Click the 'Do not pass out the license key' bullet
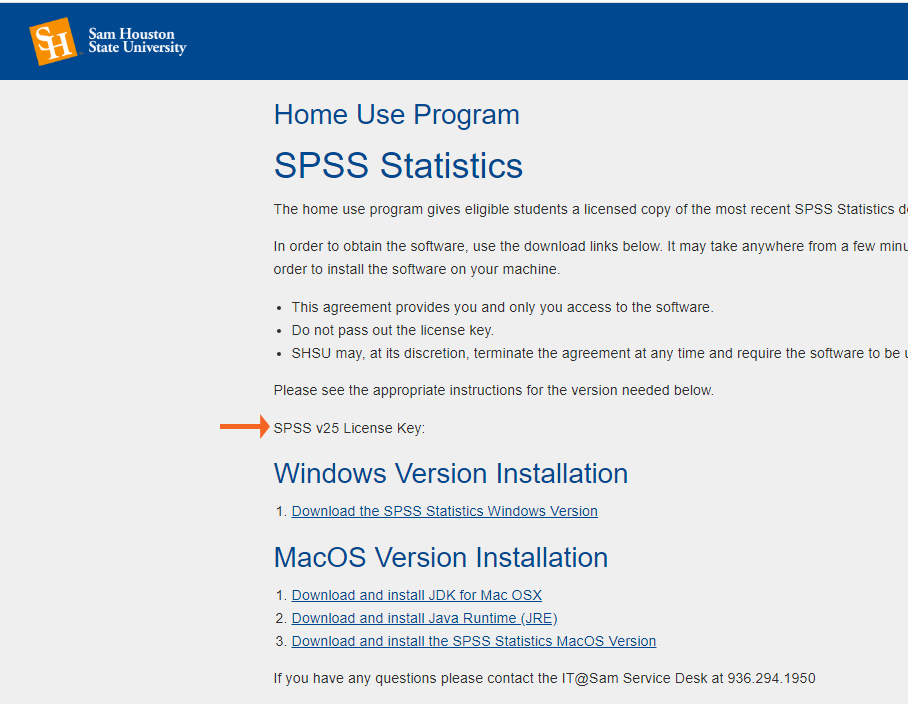The image size is (908, 704). click(x=393, y=331)
